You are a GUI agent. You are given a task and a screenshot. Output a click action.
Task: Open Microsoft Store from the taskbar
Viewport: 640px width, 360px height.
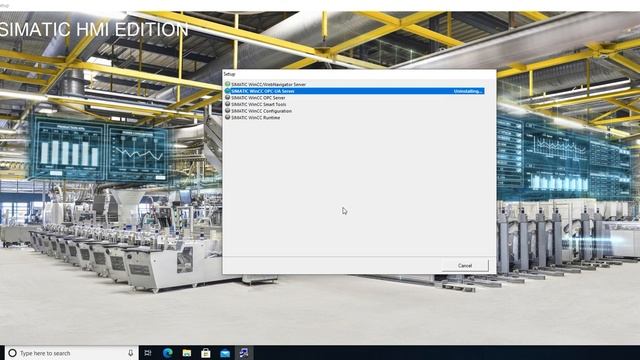coord(206,353)
